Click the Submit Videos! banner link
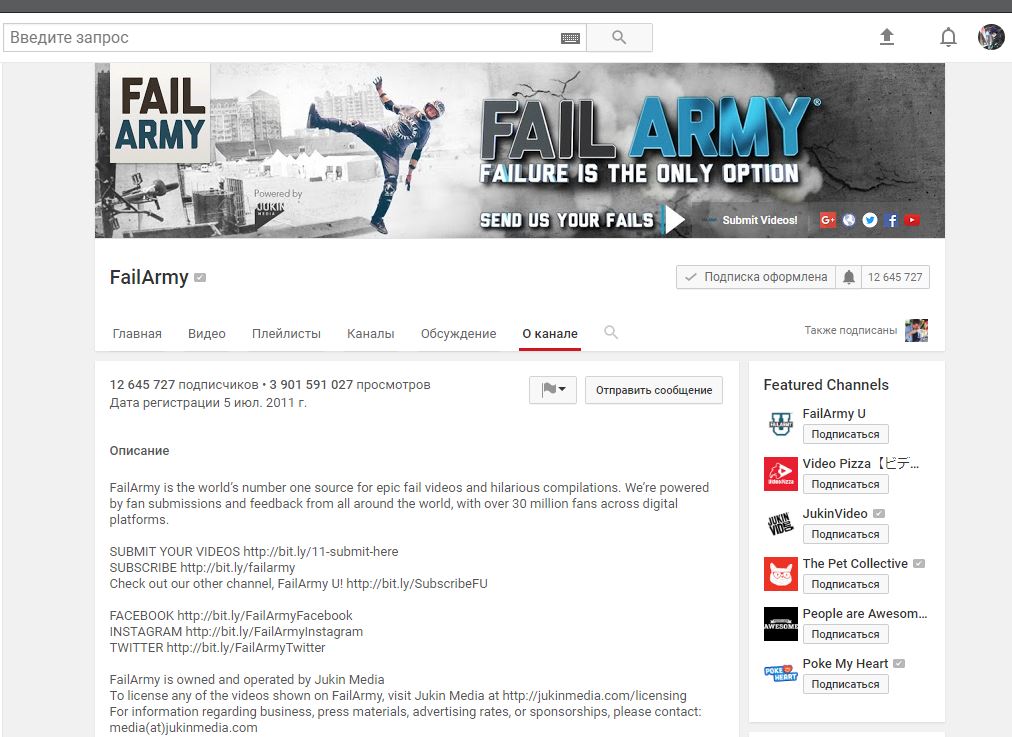1012x737 pixels. 760,220
